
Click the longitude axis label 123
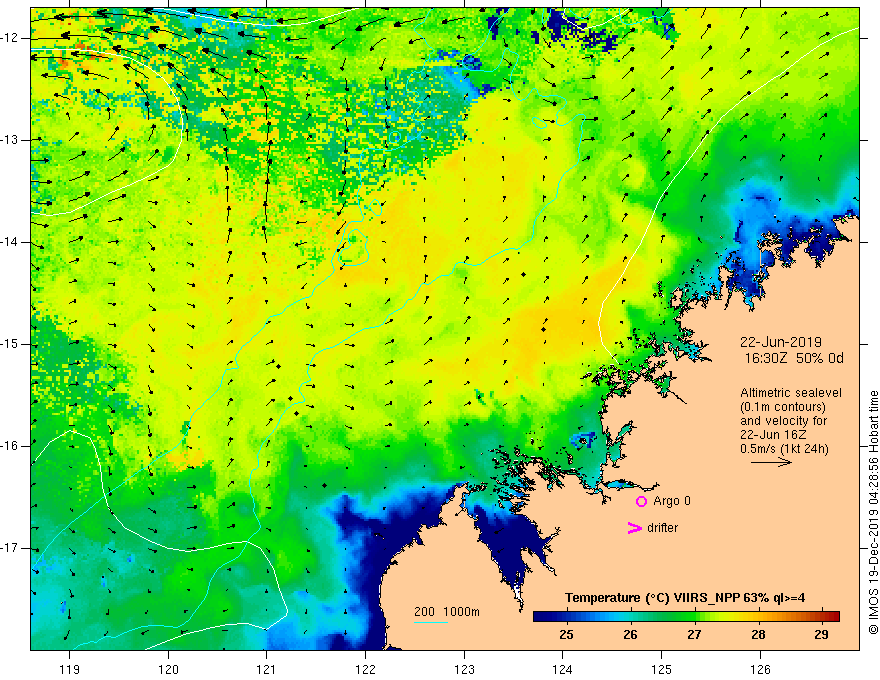click(x=464, y=670)
